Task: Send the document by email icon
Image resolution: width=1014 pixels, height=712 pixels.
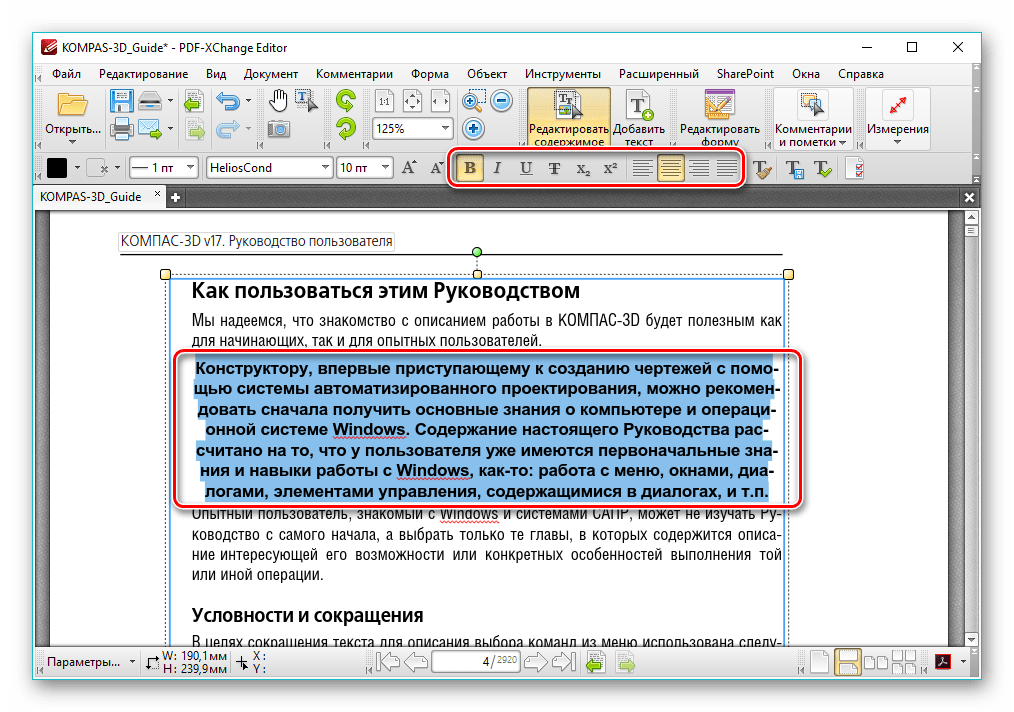Action: pos(150,129)
